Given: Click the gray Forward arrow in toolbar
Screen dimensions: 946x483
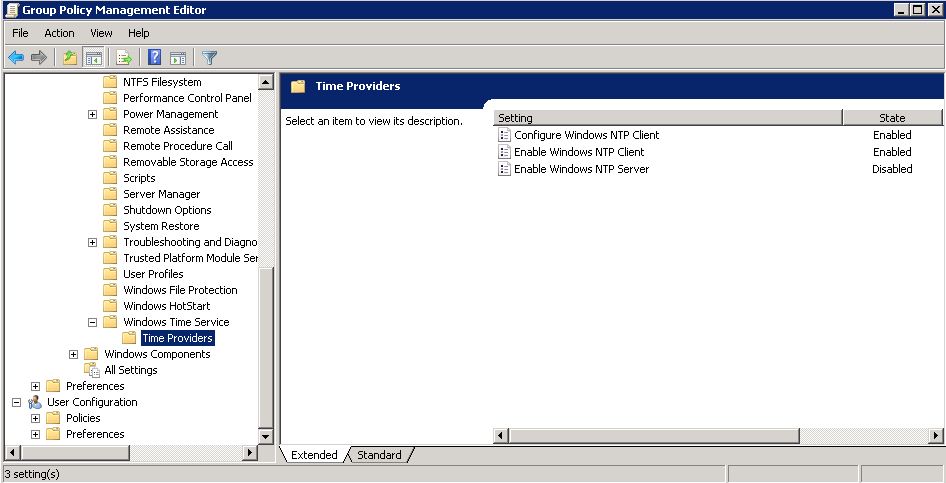Looking at the screenshot, I should point(39,58).
